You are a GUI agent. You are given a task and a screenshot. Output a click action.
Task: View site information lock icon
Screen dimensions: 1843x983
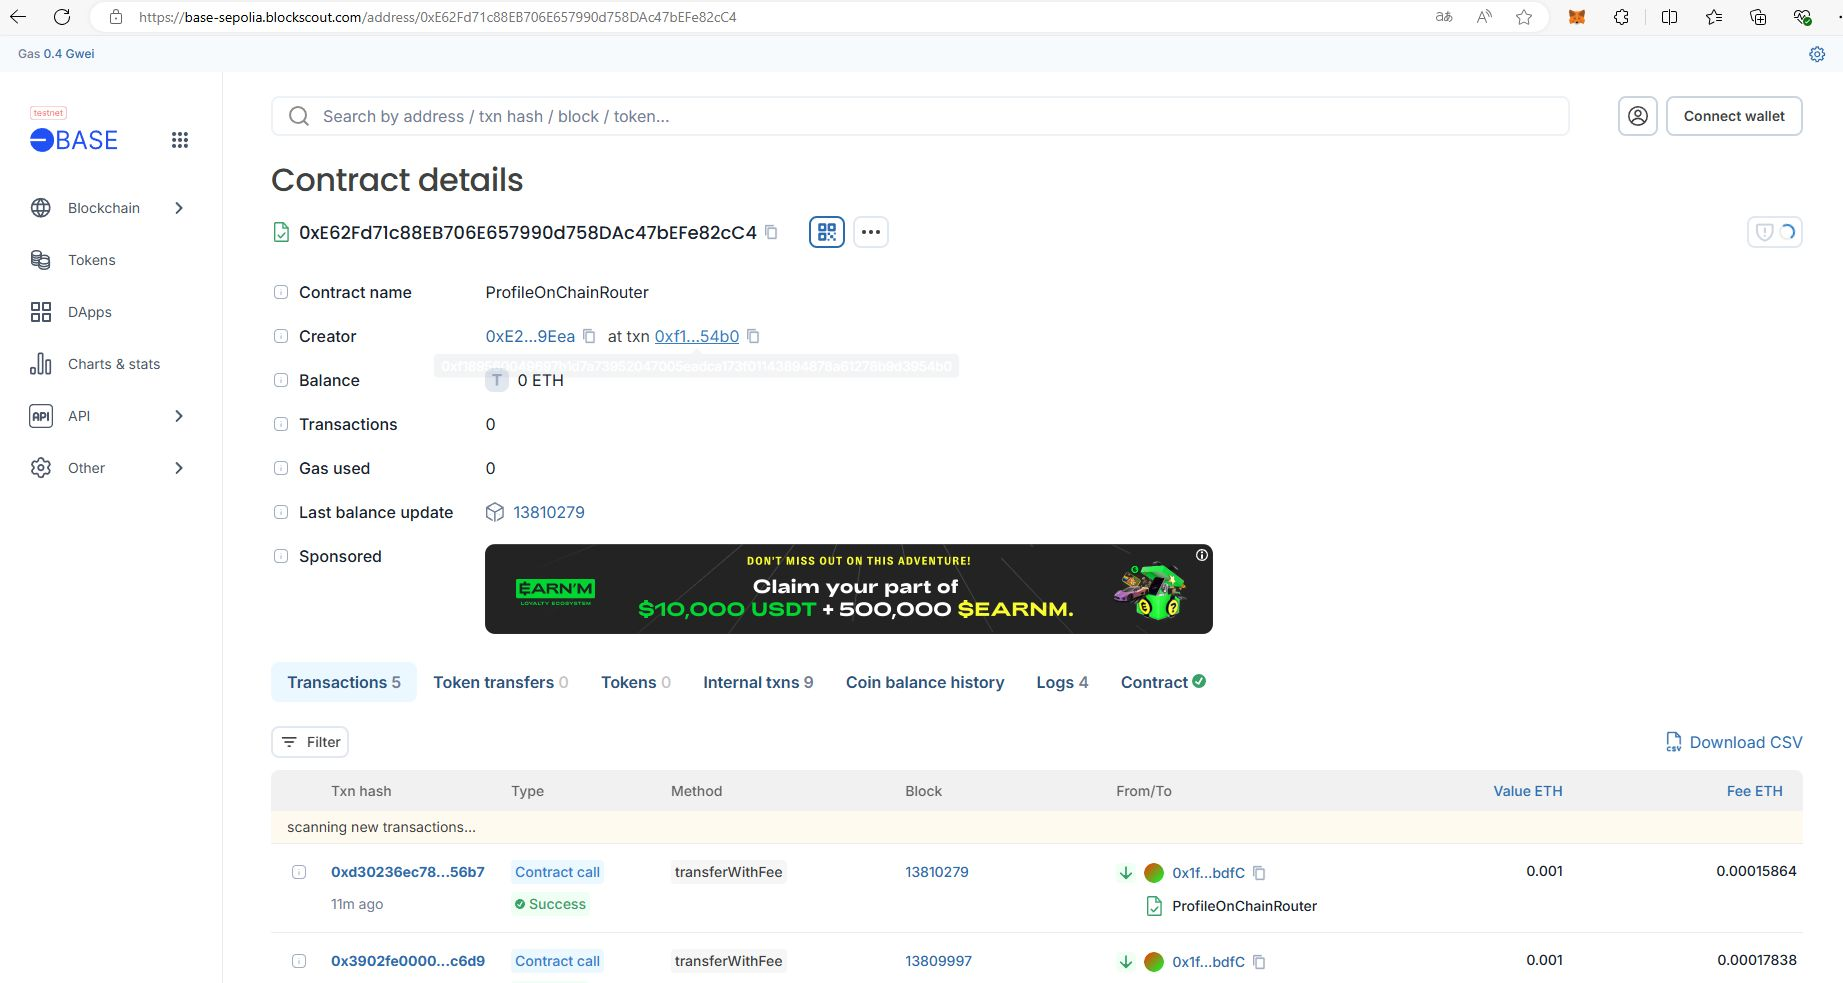(116, 17)
